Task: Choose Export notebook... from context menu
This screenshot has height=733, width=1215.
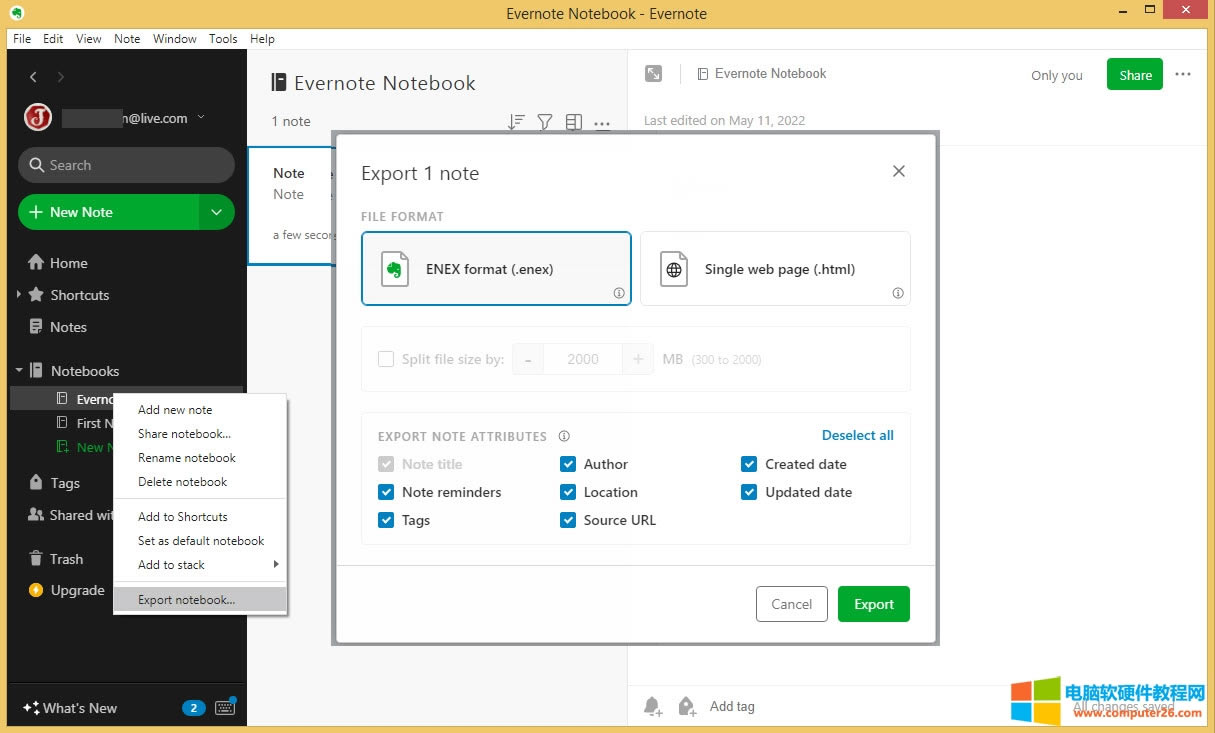Action: pos(187,600)
